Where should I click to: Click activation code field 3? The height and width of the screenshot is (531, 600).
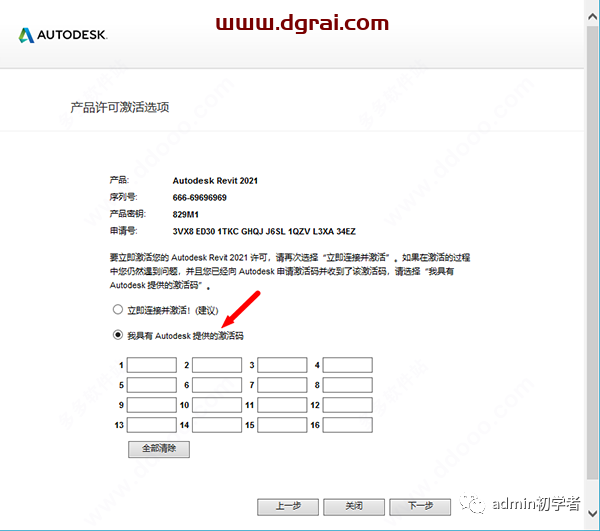[282, 365]
